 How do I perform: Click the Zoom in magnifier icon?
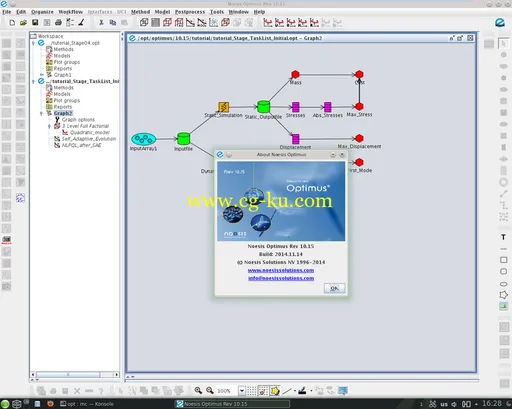(198, 390)
